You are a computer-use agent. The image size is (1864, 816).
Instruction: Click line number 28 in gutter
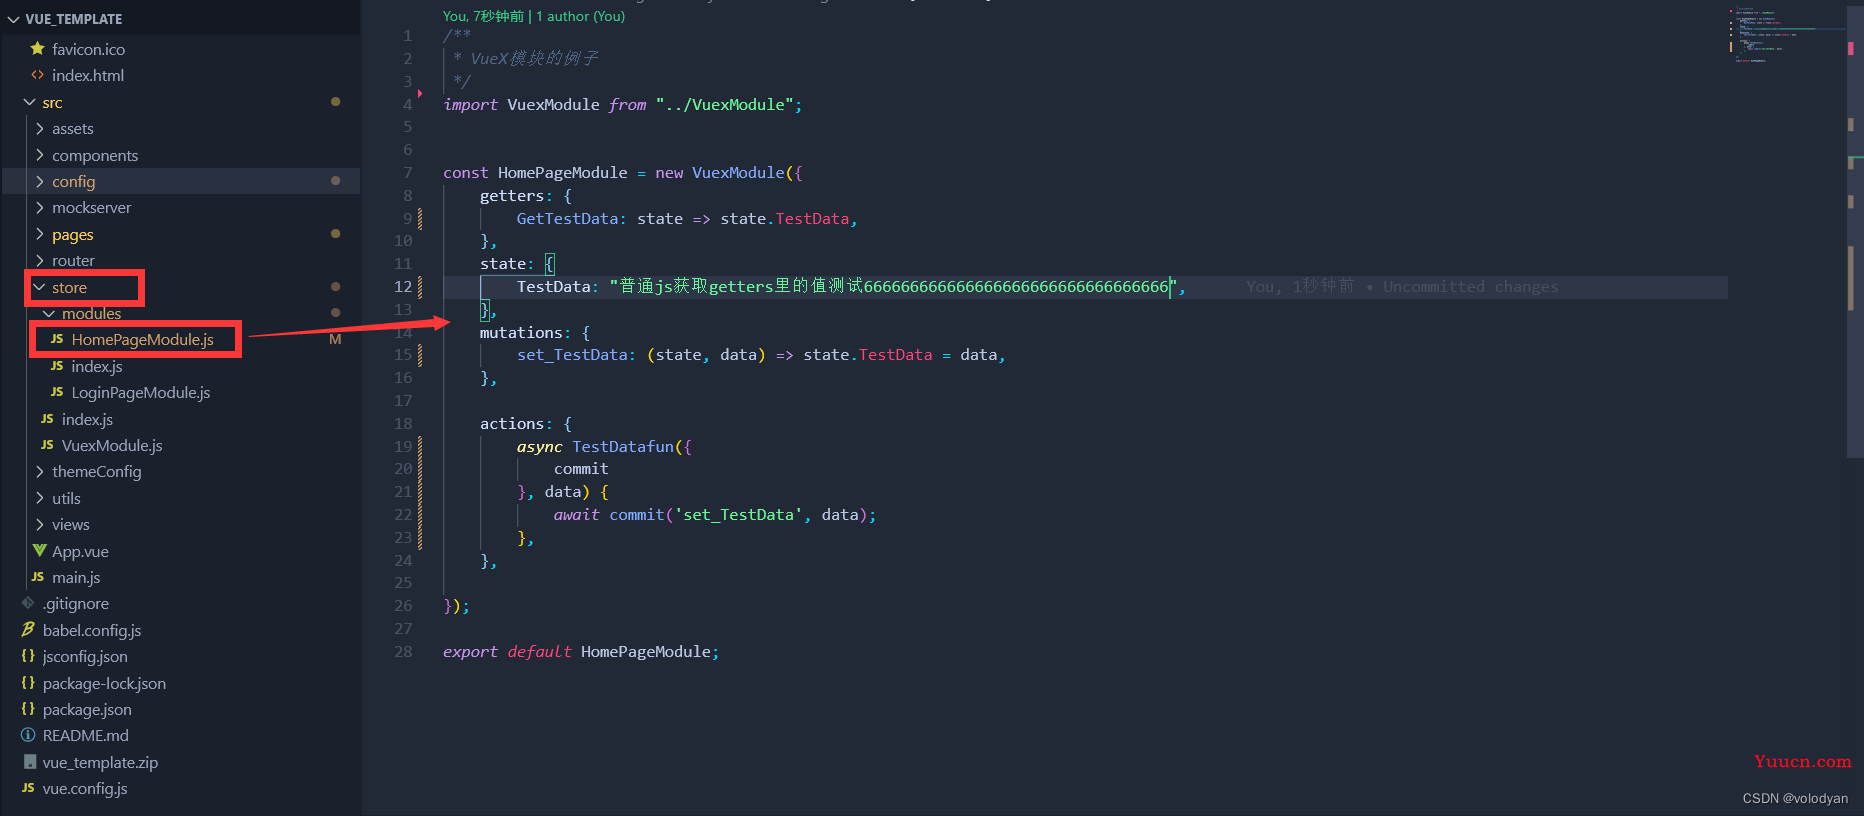point(403,651)
